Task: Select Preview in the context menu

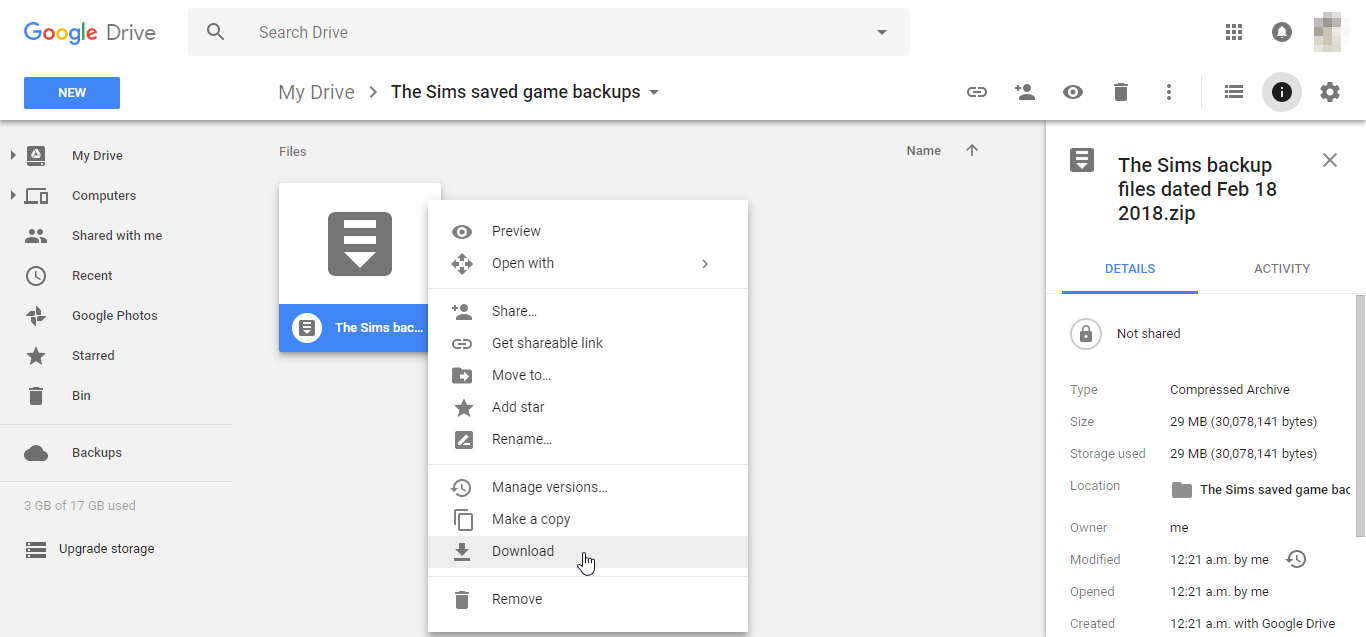Action: [x=587, y=231]
